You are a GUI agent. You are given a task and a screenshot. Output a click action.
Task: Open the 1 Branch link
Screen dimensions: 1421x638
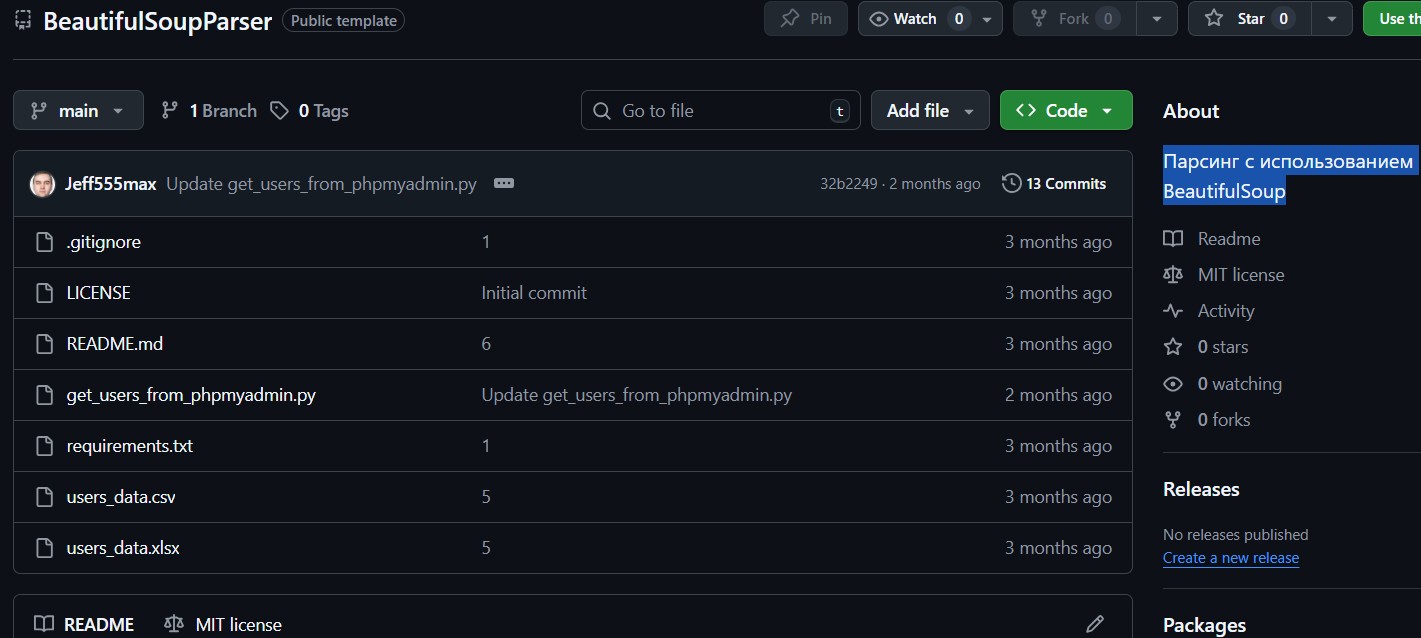tap(209, 111)
